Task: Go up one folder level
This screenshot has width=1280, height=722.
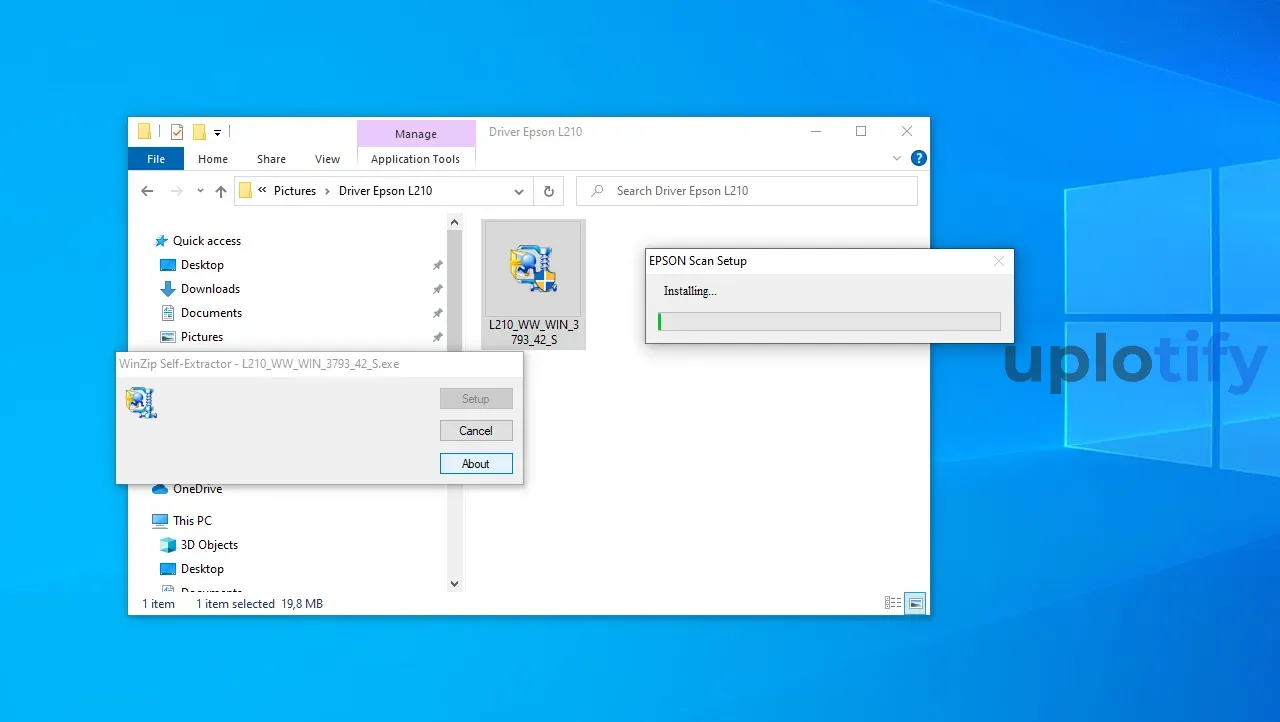Action: click(221, 191)
